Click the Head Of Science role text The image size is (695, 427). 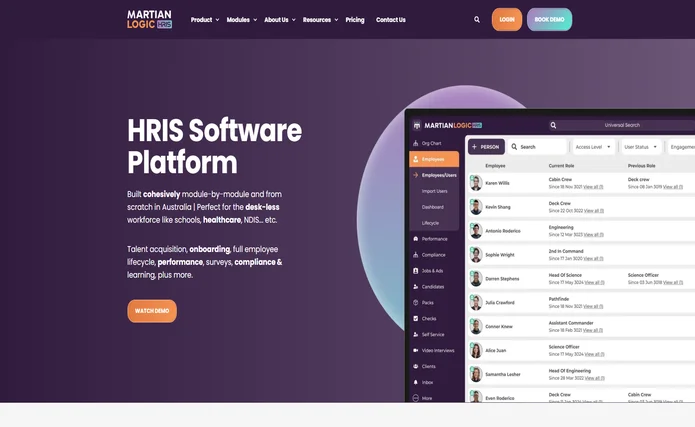click(x=565, y=275)
